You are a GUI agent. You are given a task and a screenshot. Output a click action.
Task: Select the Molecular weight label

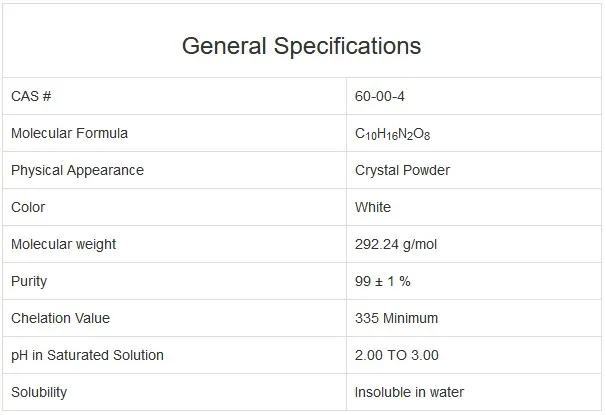click(63, 244)
